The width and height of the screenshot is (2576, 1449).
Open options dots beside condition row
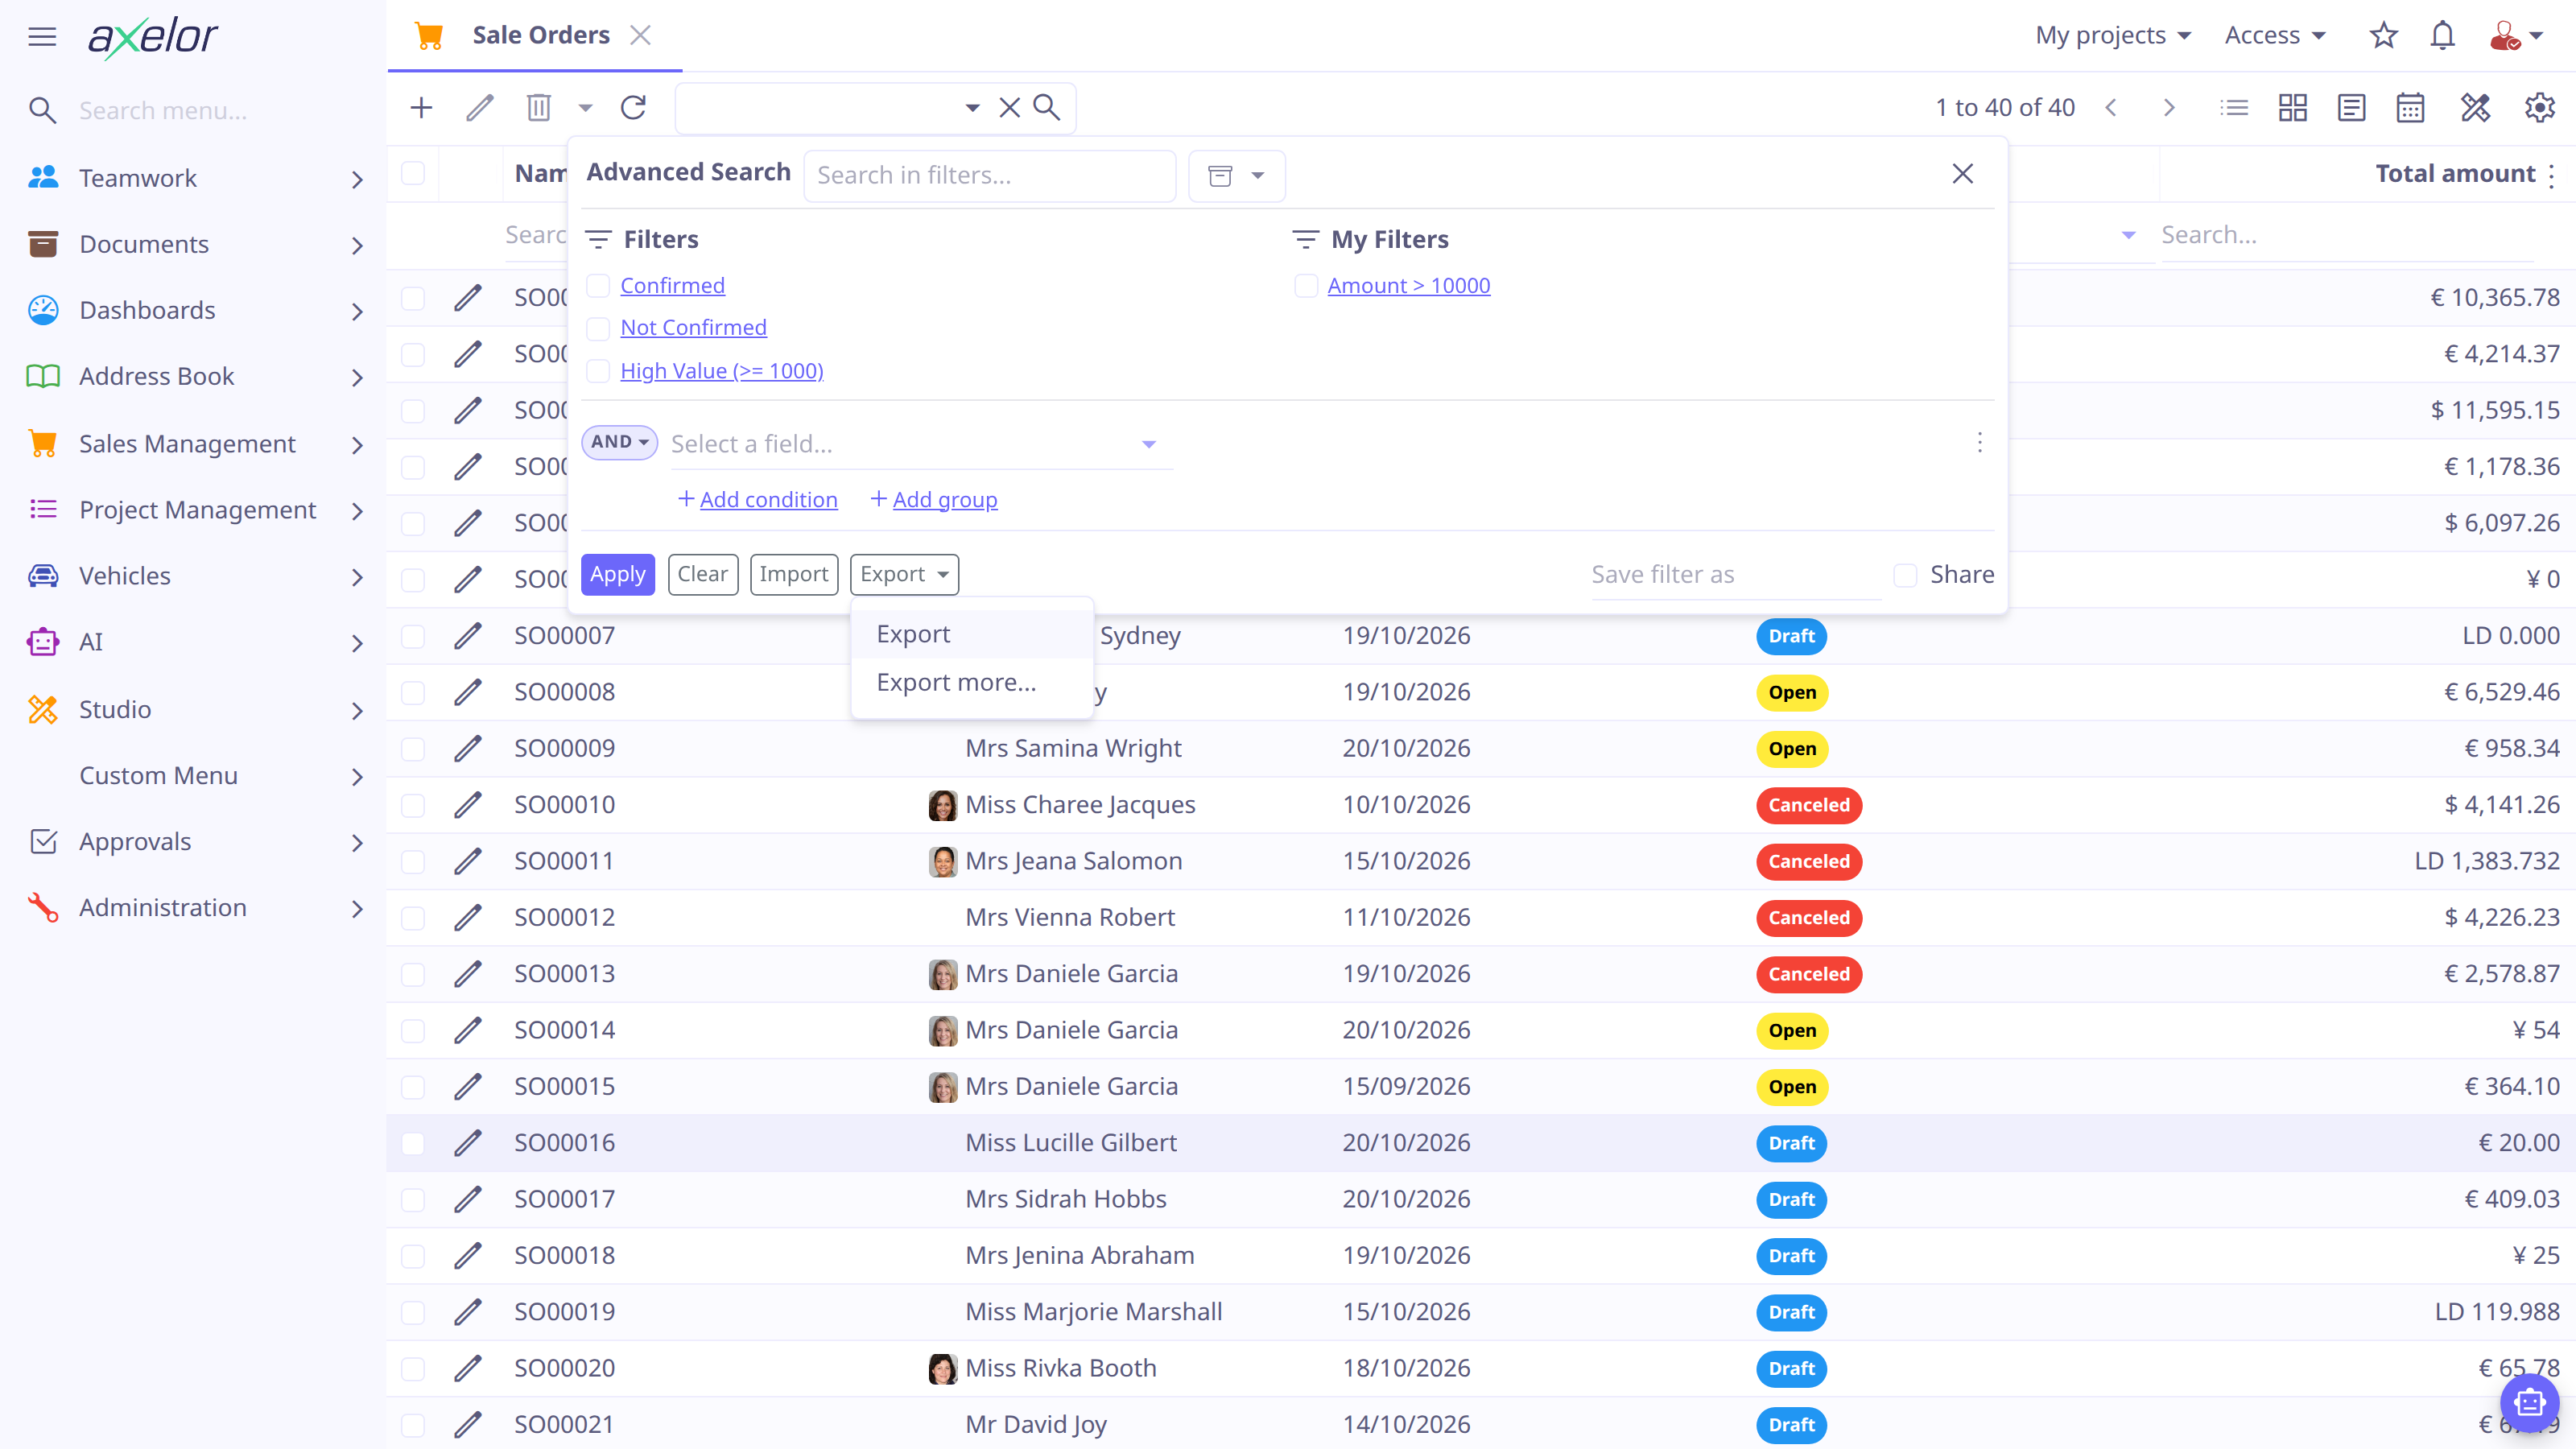[x=1980, y=443]
